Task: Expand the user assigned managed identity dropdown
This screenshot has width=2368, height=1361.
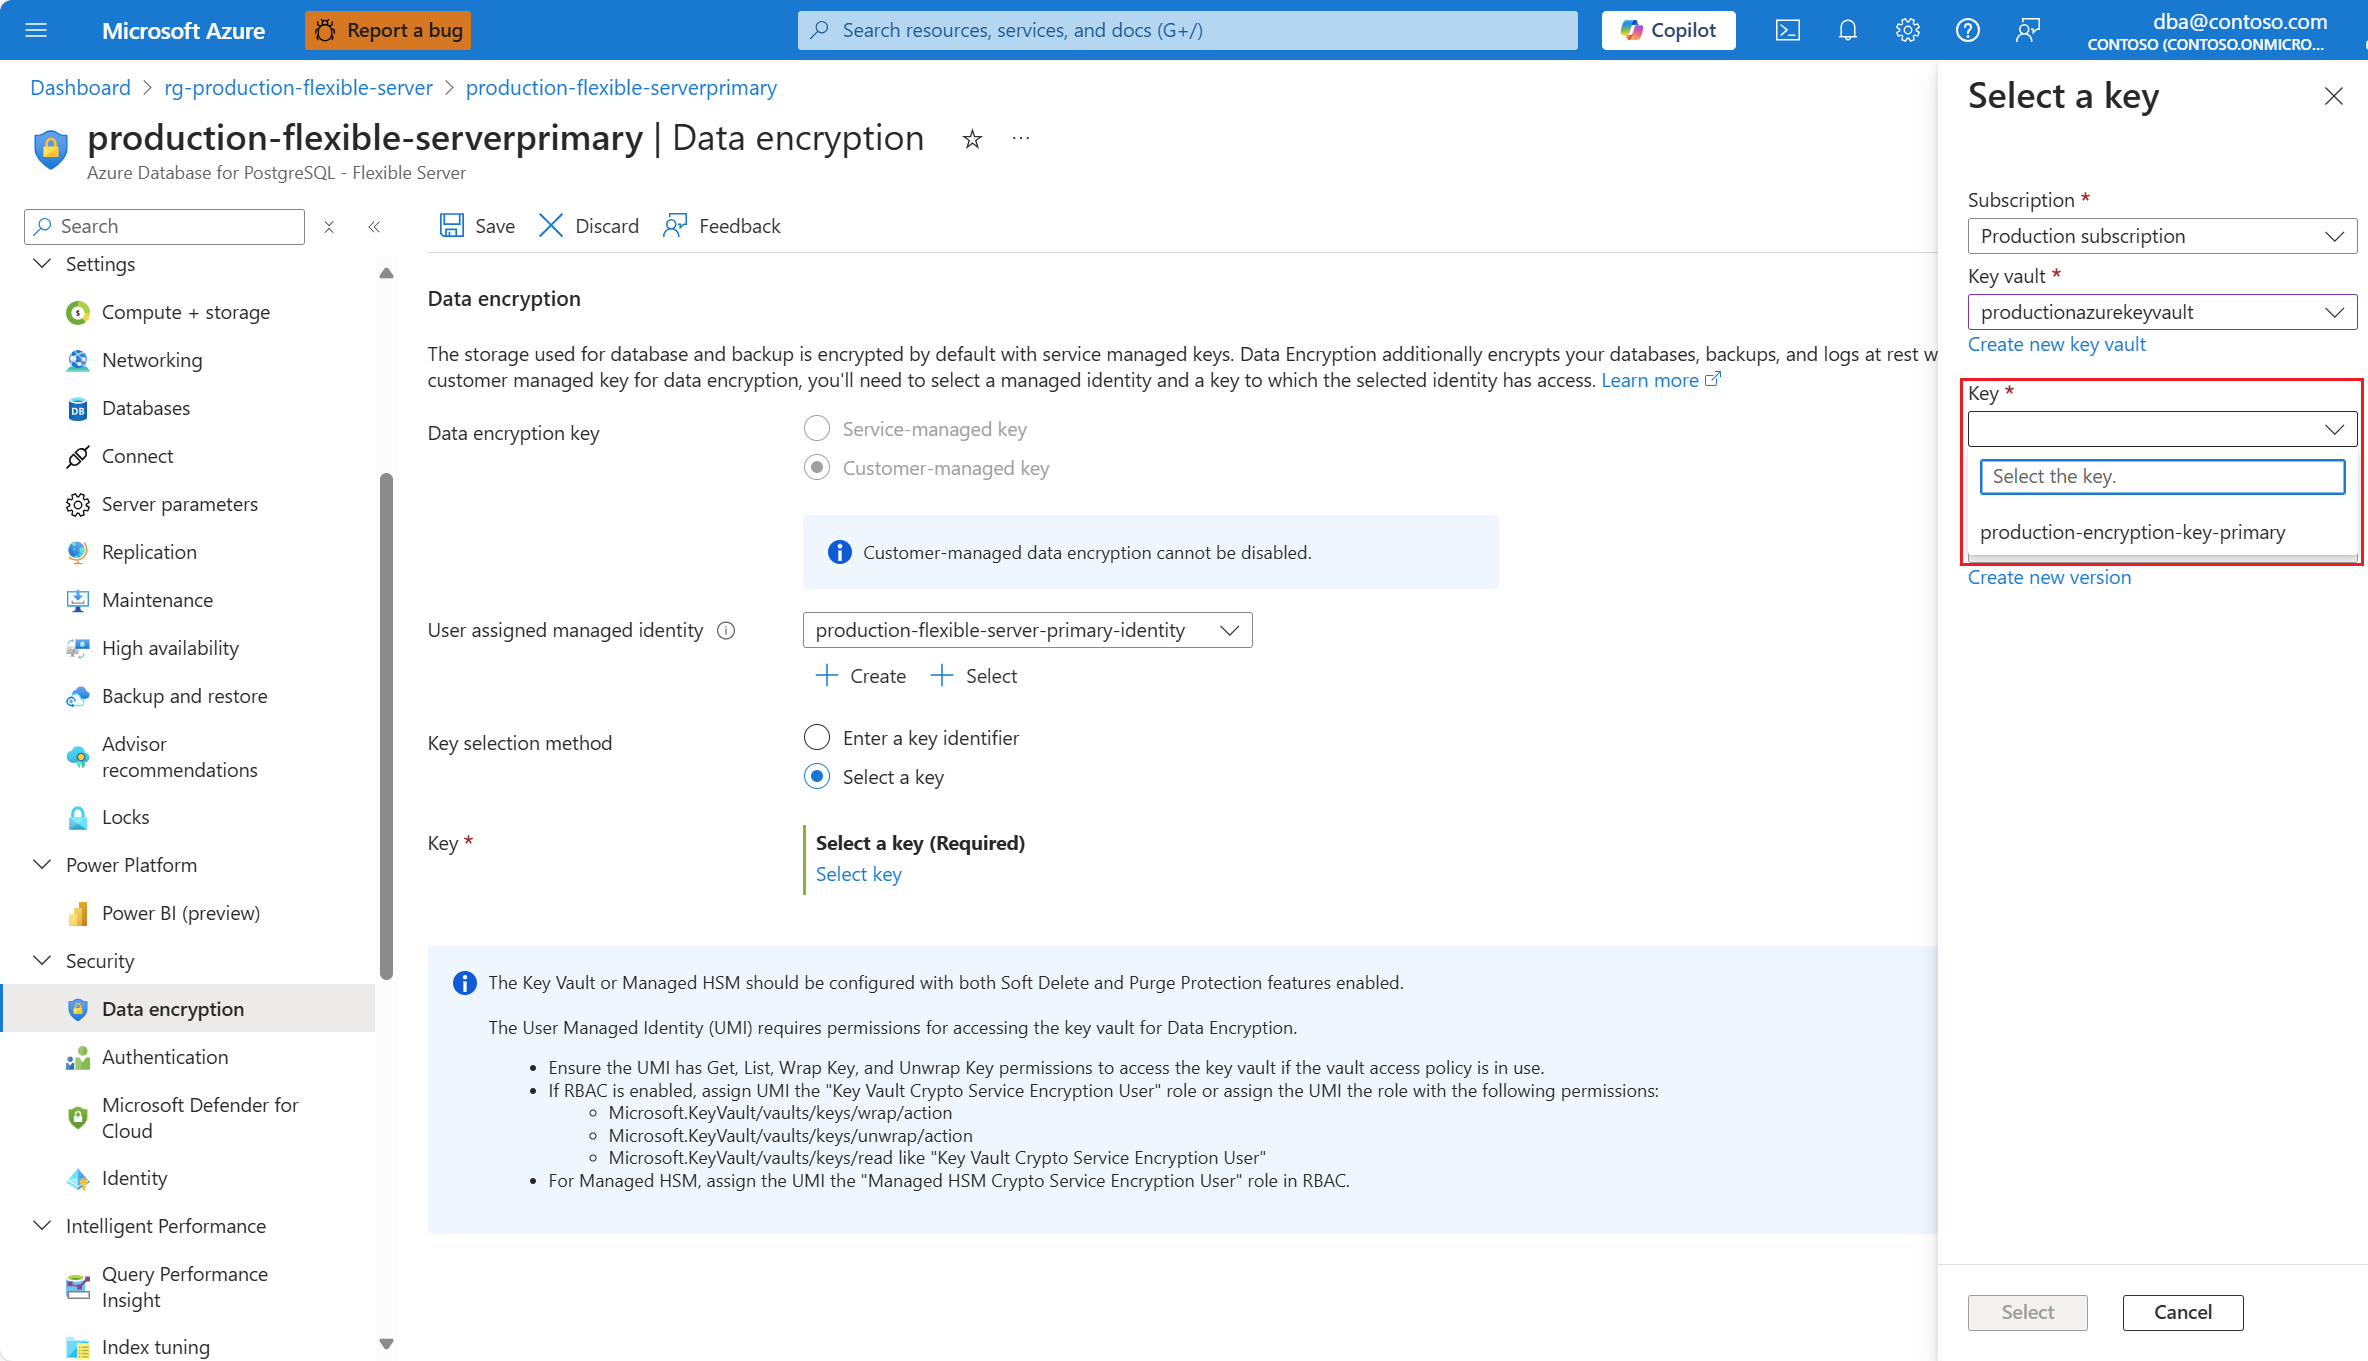Action: (1027, 630)
